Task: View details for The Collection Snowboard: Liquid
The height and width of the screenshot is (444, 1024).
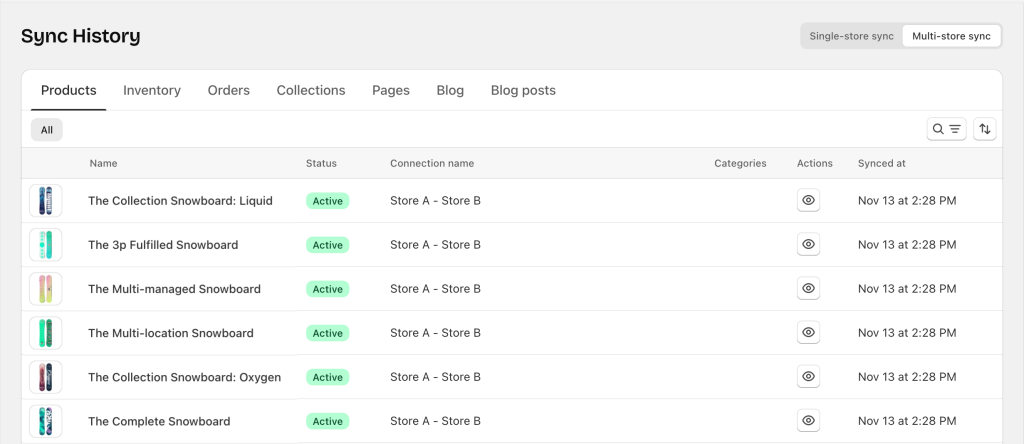Action: pos(809,201)
